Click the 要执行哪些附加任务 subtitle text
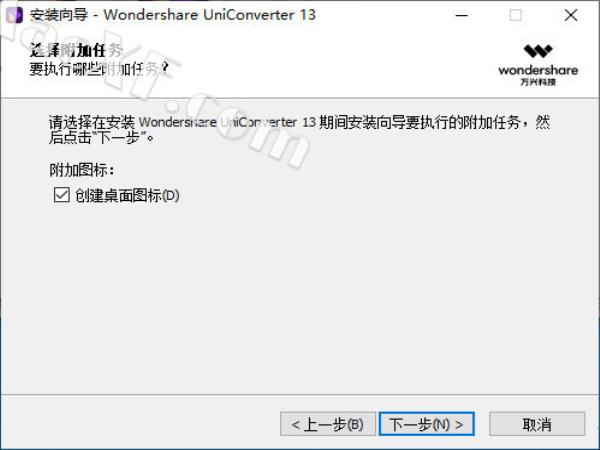Image resolution: width=600 pixels, height=450 pixels. [x=99, y=69]
